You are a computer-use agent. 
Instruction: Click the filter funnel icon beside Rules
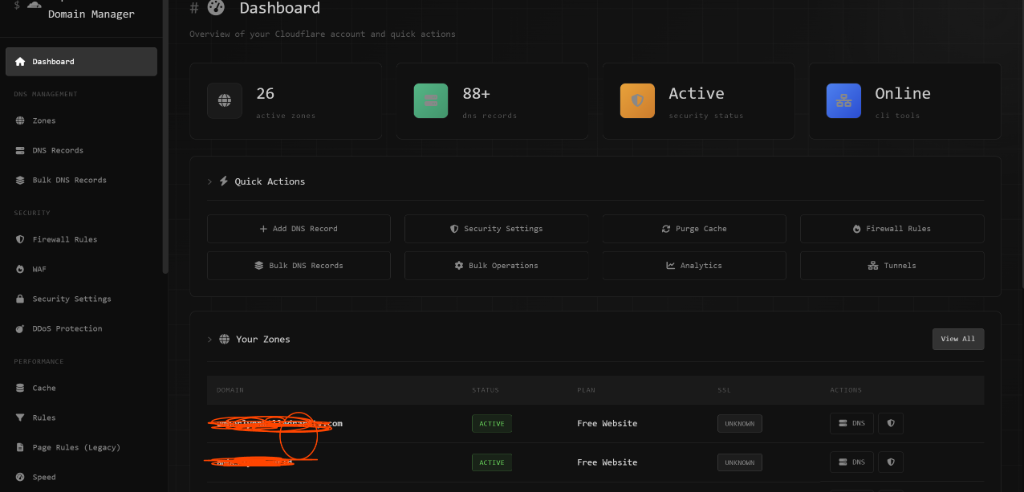click(x=20, y=418)
